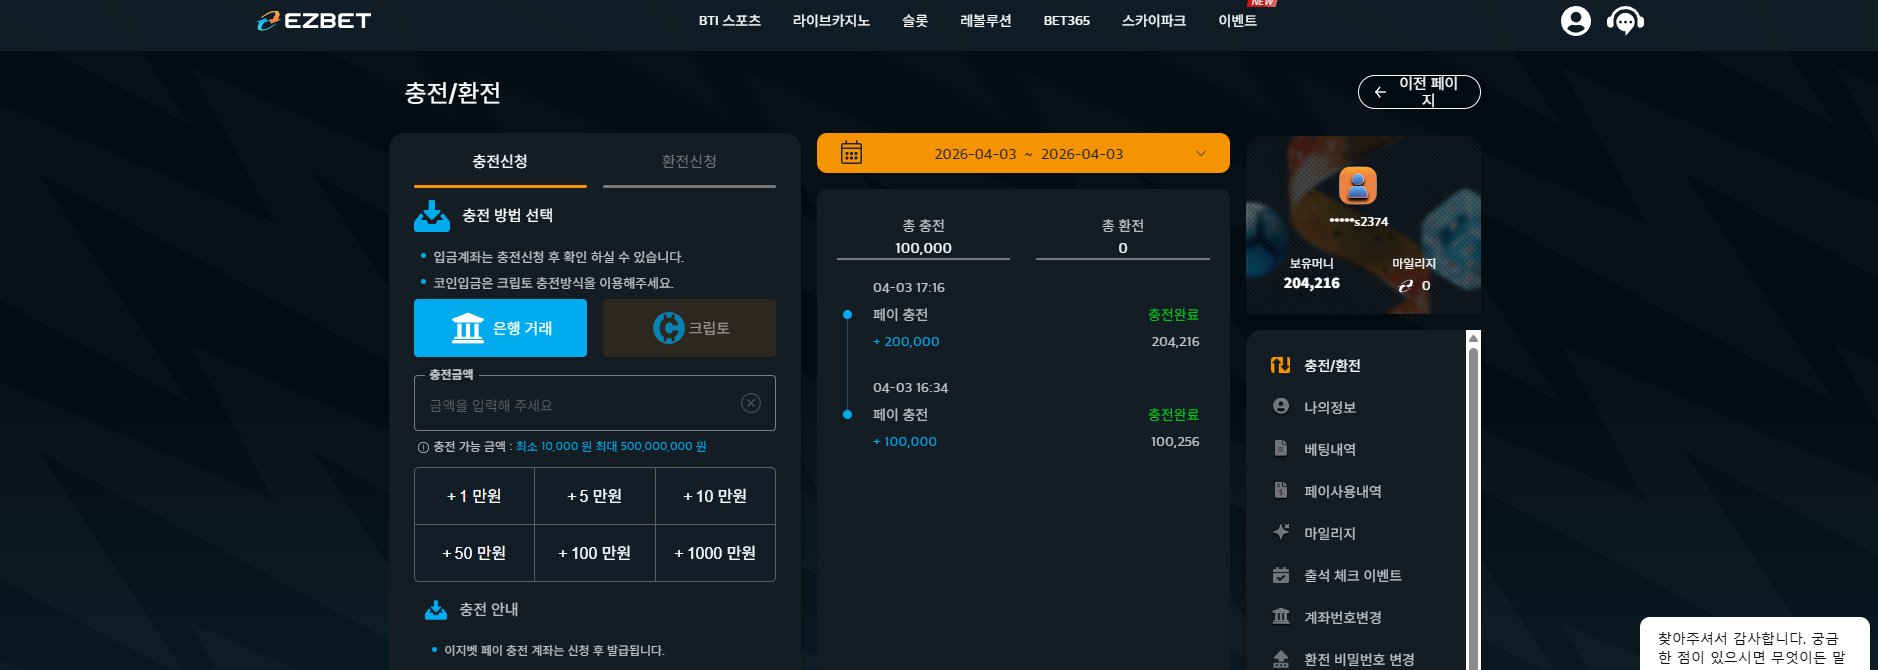Image resolution: width=1878 pixels, height=670 pixels.
Task: Clear the deposit amount field using the X icon
Action: click(751, 403)
